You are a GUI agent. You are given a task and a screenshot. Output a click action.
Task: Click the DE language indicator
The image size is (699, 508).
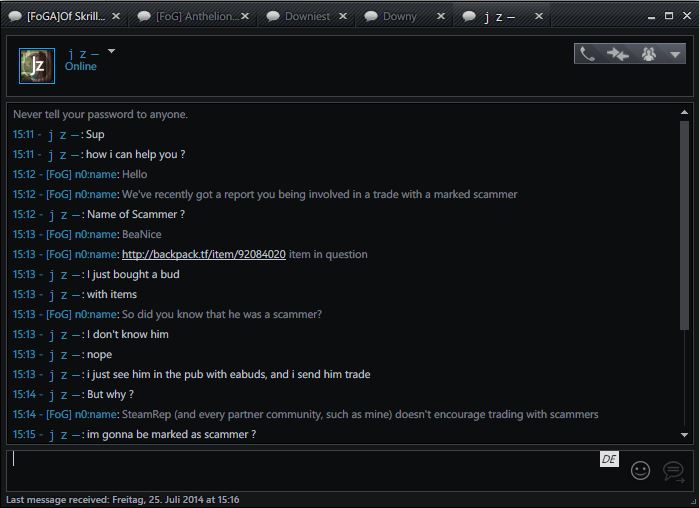pyautogui.click(x=609, y=459)
